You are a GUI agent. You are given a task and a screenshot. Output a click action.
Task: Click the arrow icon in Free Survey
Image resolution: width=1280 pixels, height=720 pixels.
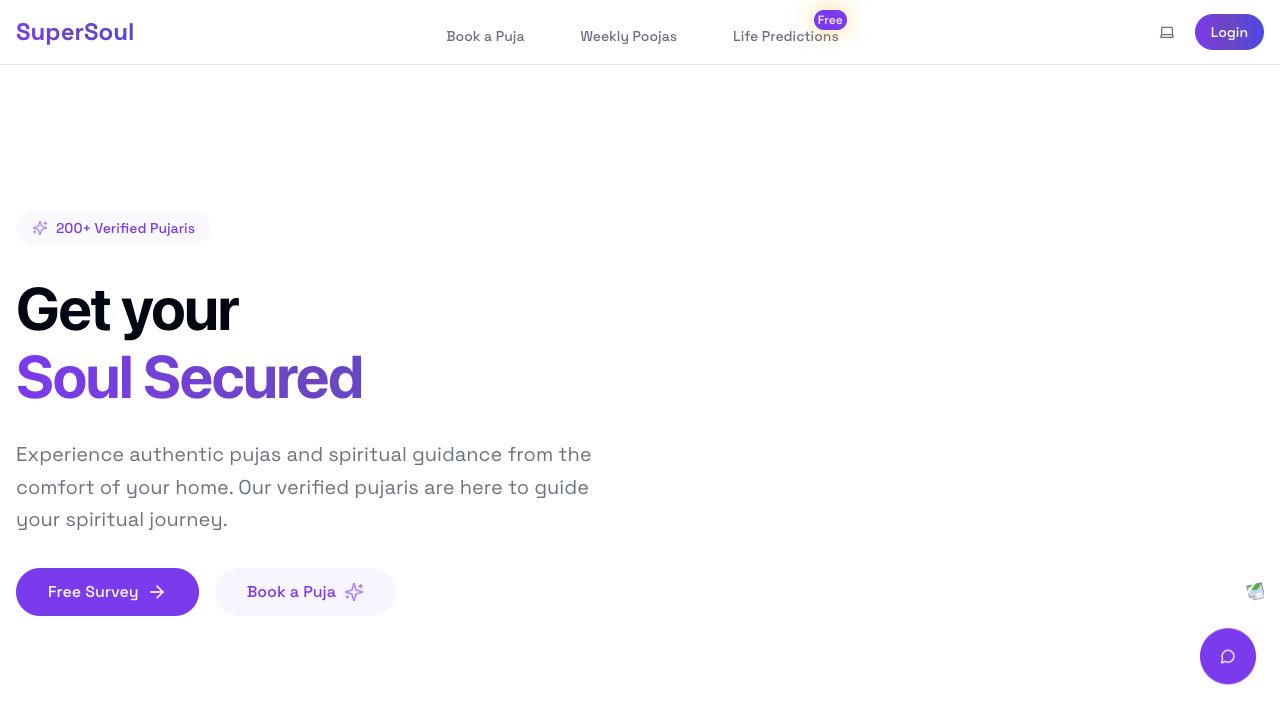tap(157, 592)
